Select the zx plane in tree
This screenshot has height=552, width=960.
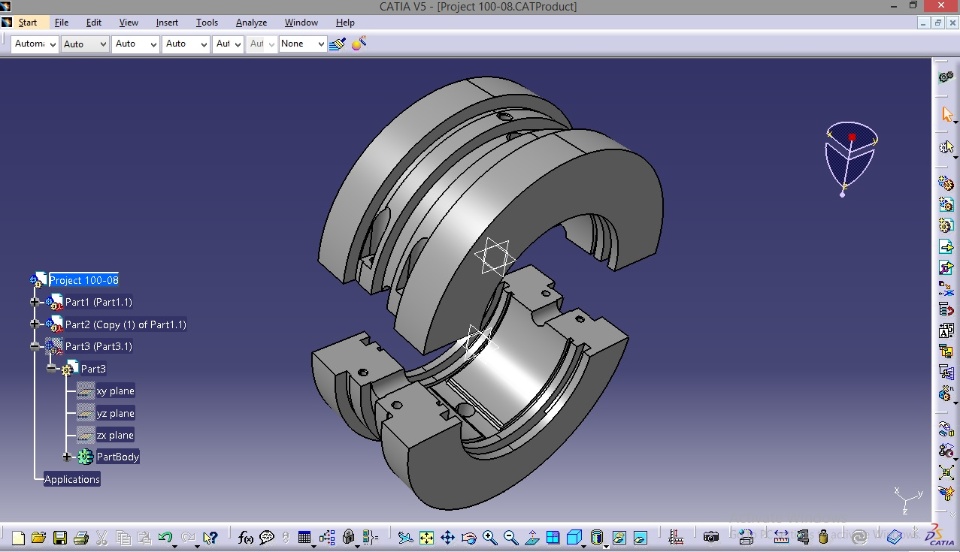click(114, 435)
